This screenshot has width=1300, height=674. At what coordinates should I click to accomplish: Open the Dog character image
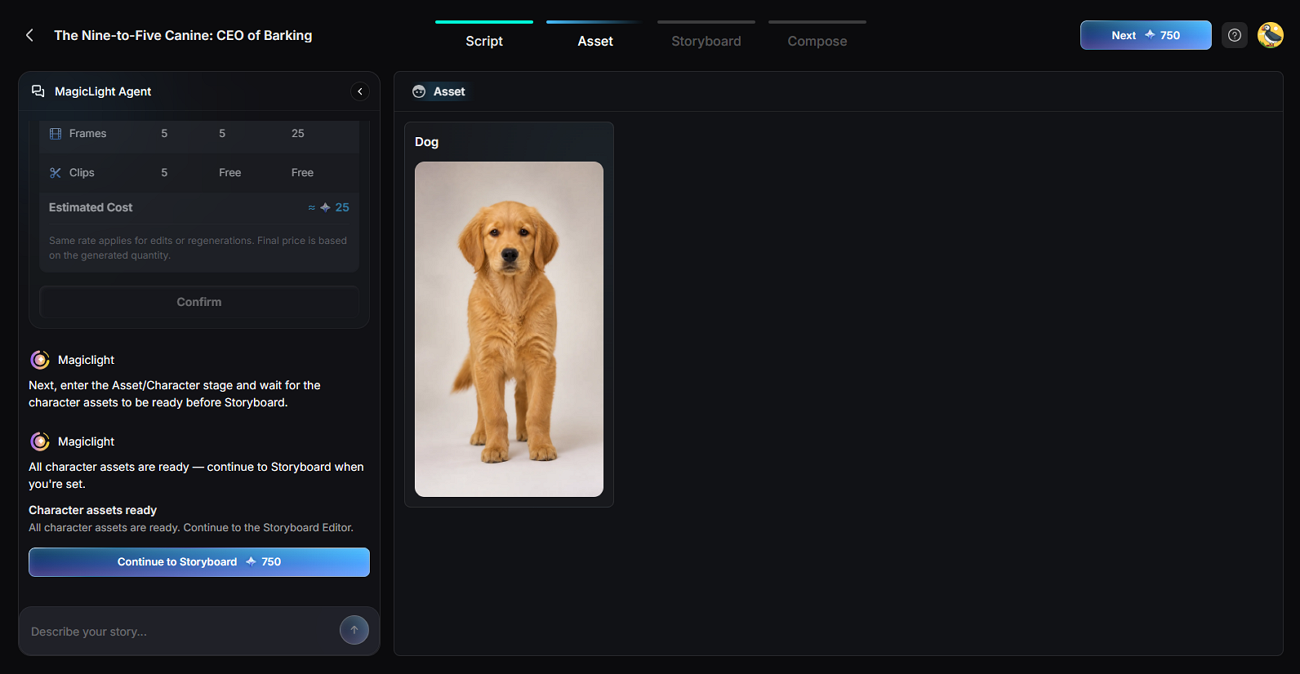pyautogui.click(x=509, y=329)
